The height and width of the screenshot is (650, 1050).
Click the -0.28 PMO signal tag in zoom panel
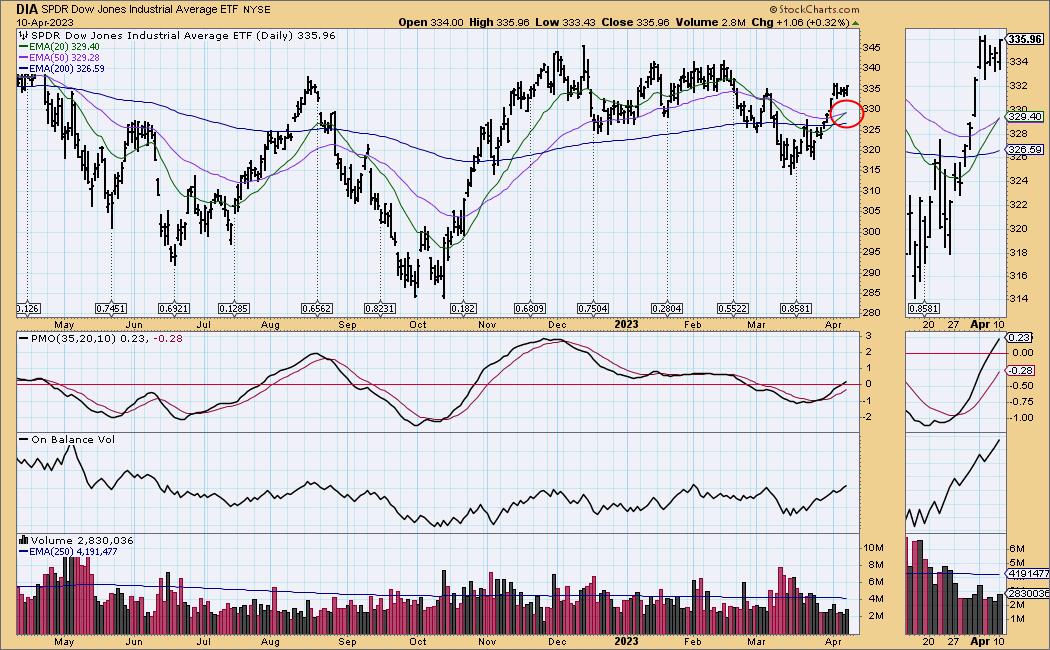pos(1021,370)
